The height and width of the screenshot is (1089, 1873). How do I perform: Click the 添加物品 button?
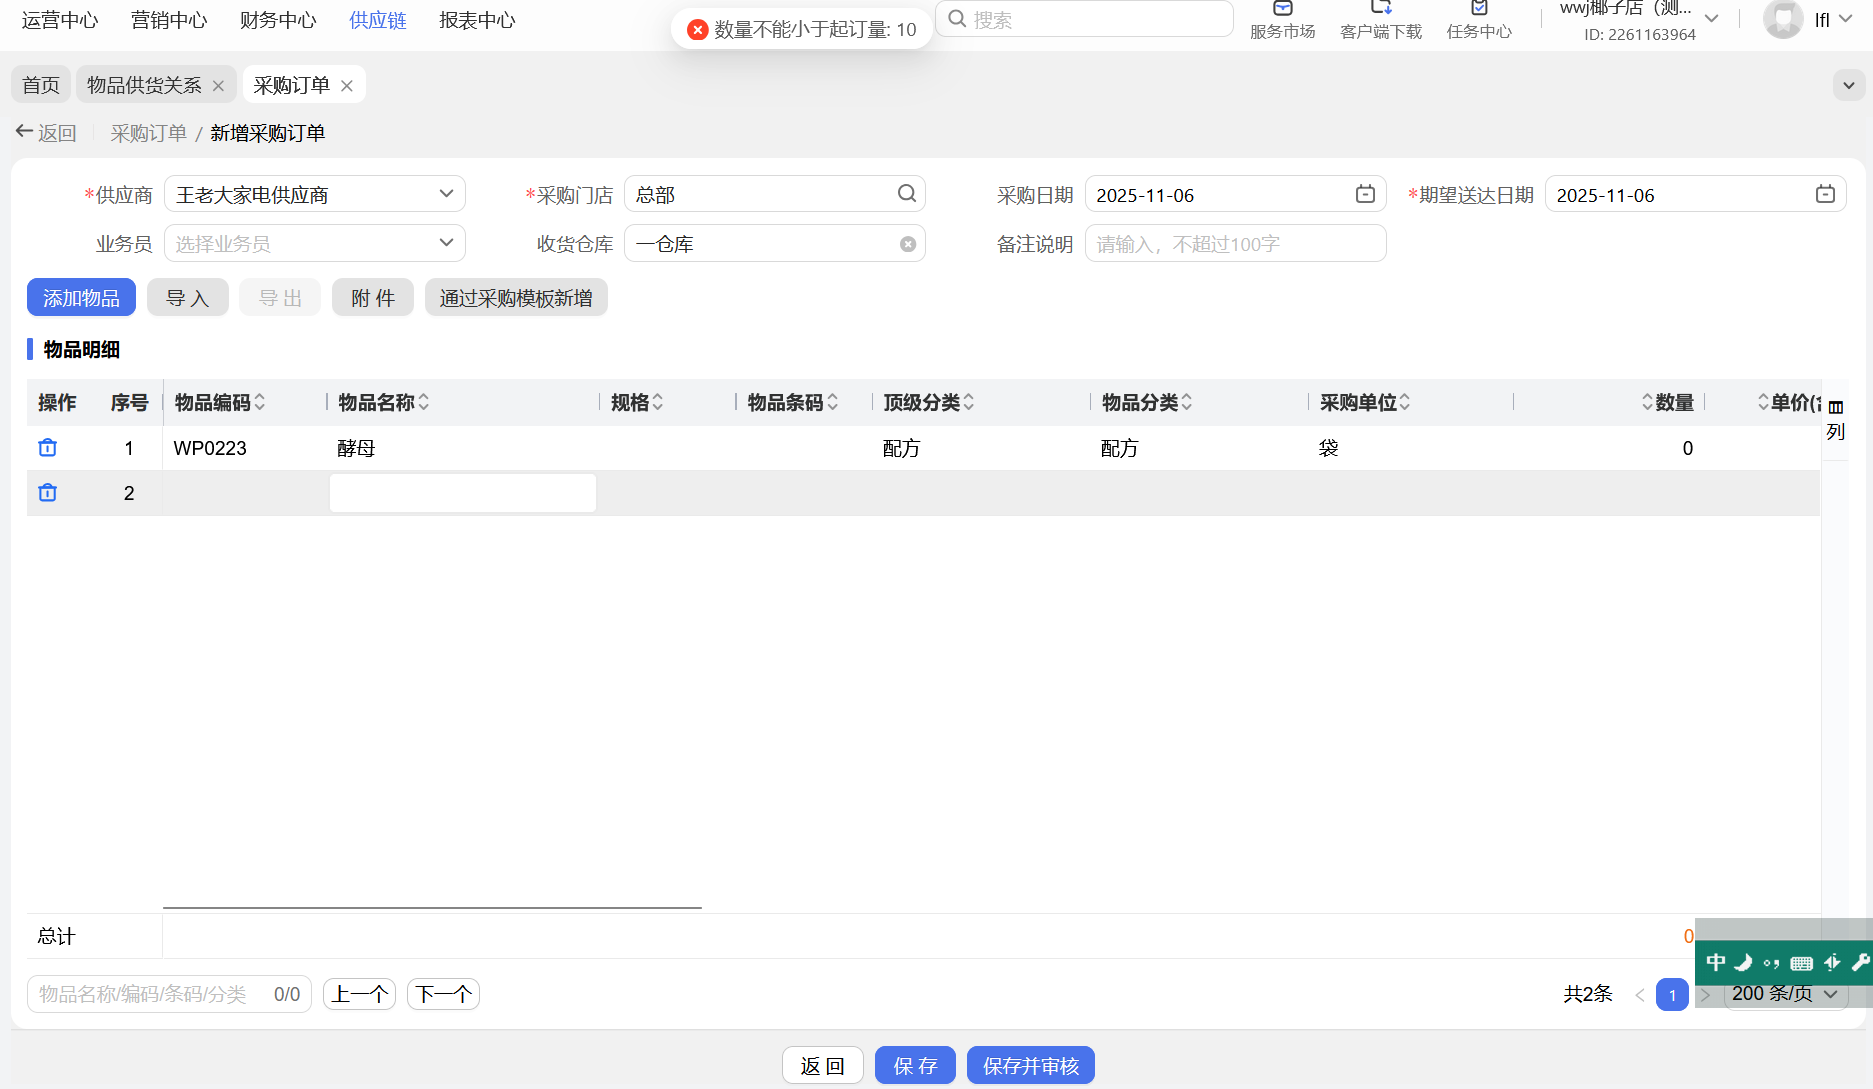pyautogui.click(x=81, y=298)
